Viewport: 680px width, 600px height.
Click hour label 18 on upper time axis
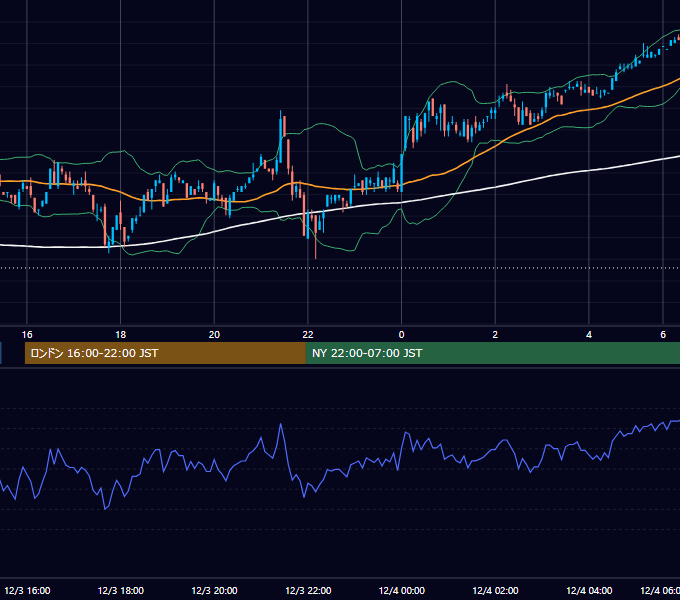pyautogui.click(x=121, y=334)
